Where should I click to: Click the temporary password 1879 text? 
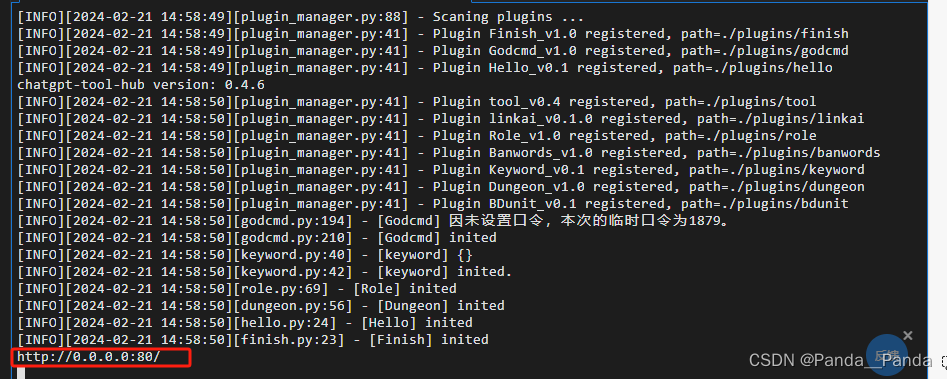click(705, 220)
